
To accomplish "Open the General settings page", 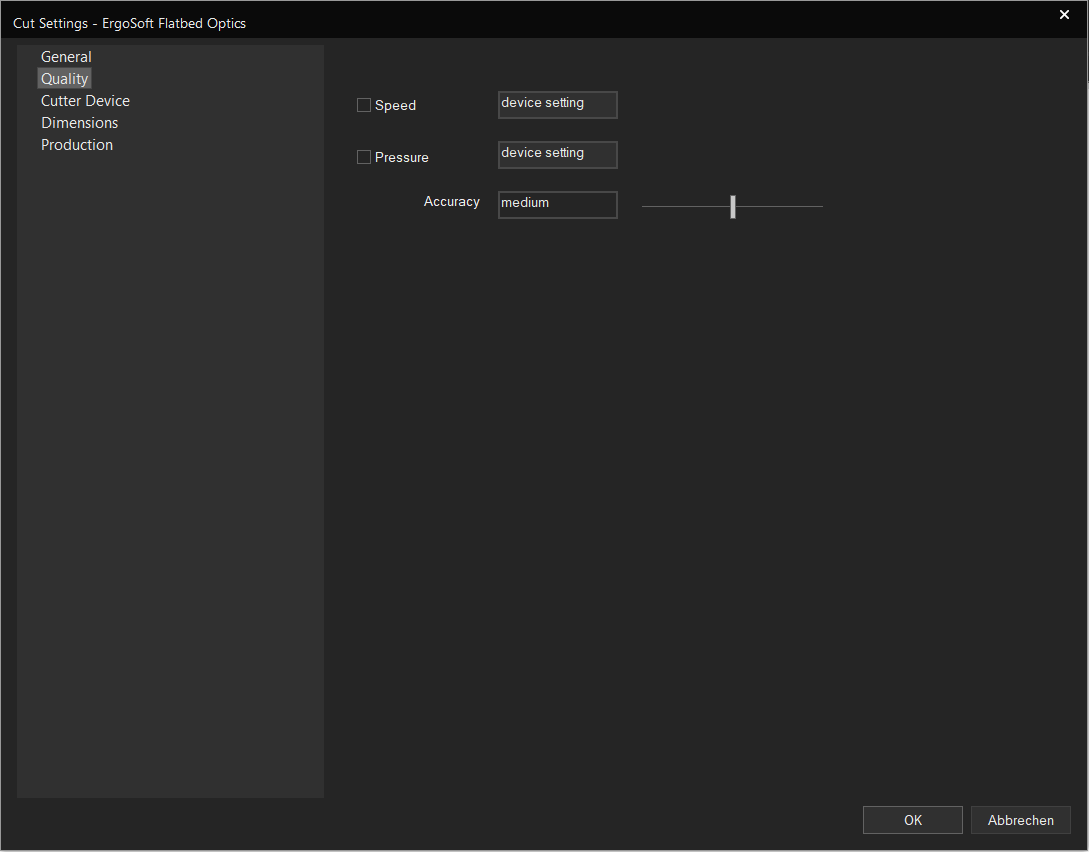I will click(x=66, y=57).
